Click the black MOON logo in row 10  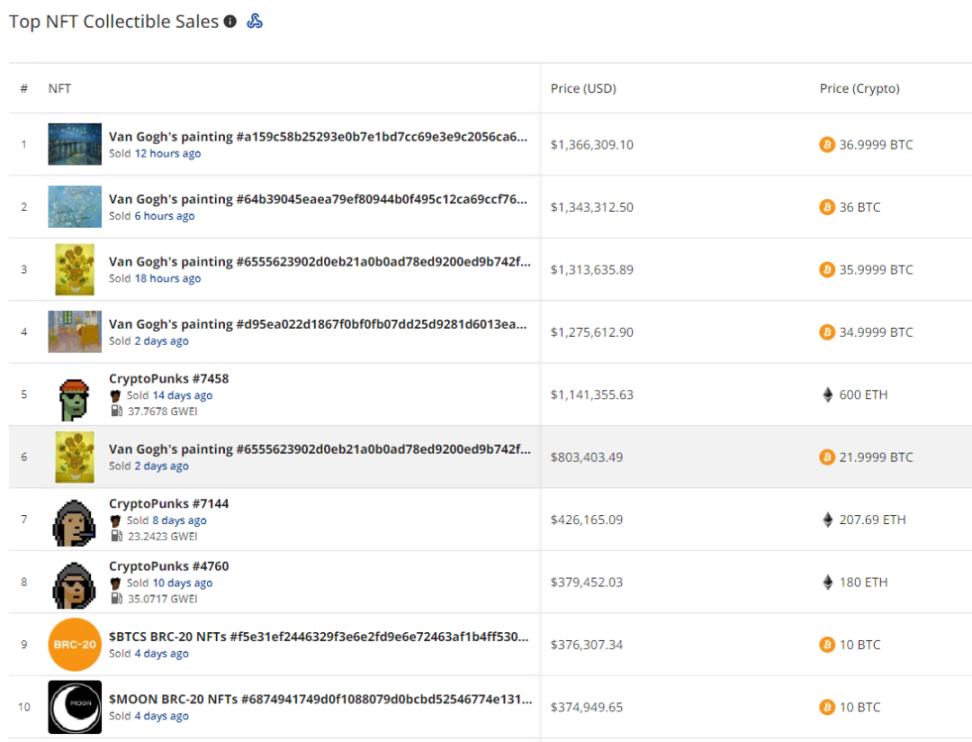click(x=75, y=707)
